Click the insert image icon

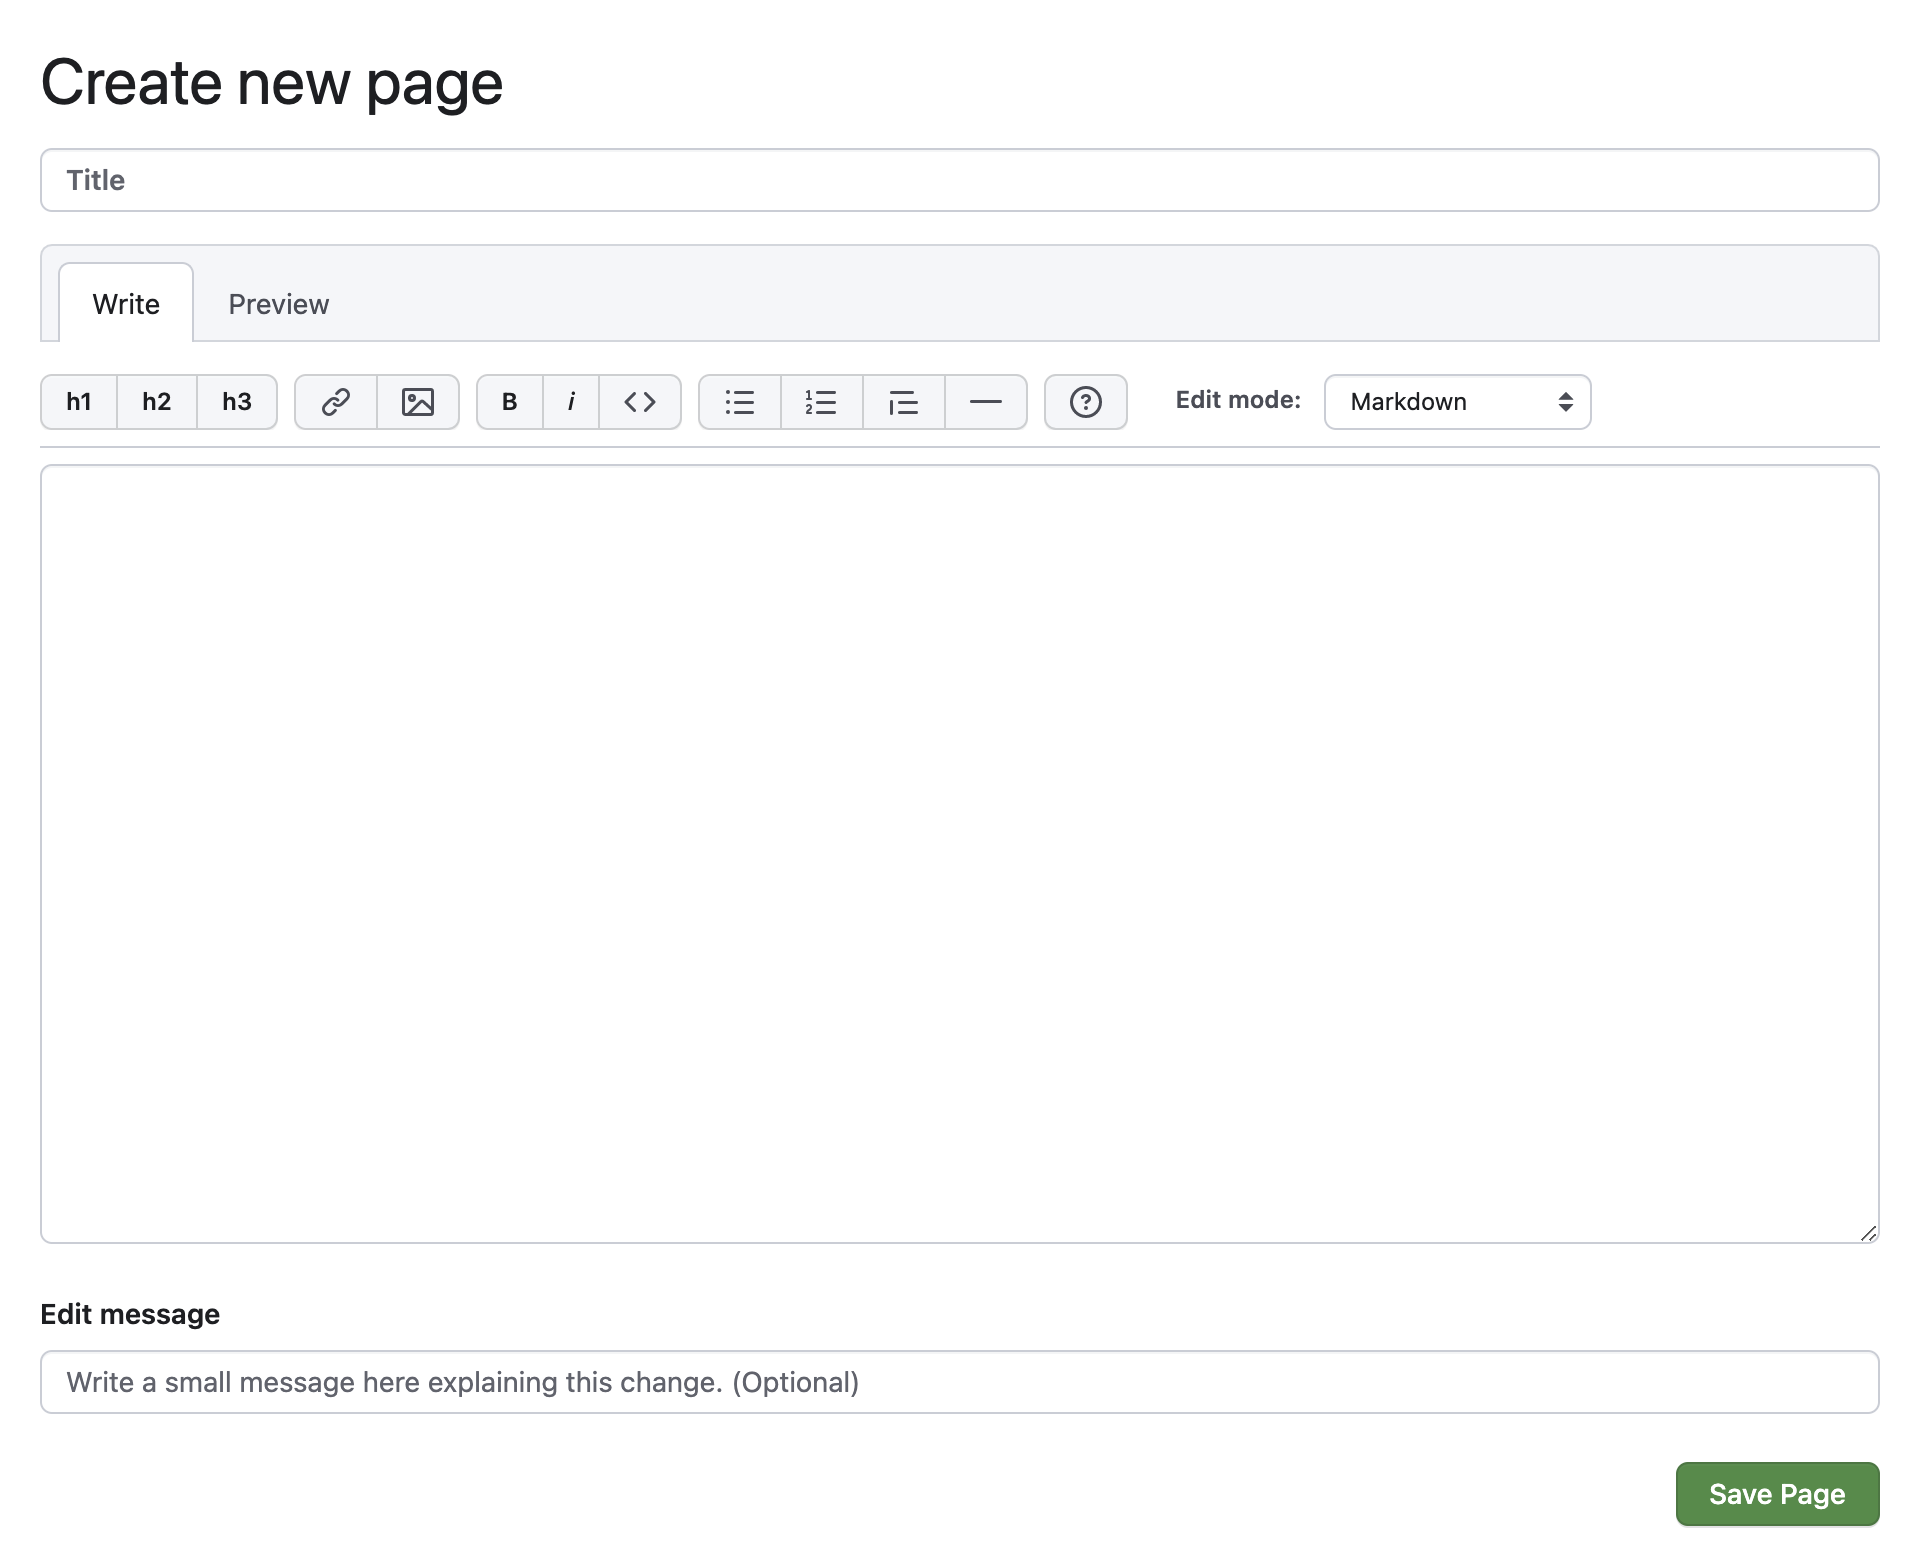tap(418, 402)
